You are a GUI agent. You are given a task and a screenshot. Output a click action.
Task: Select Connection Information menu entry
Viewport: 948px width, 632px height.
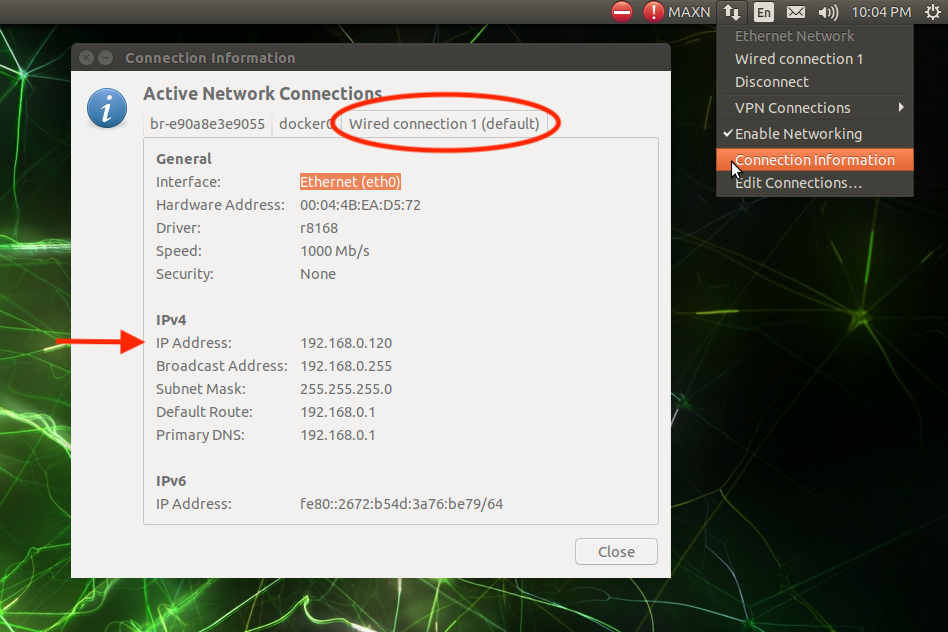pos(814,160)
